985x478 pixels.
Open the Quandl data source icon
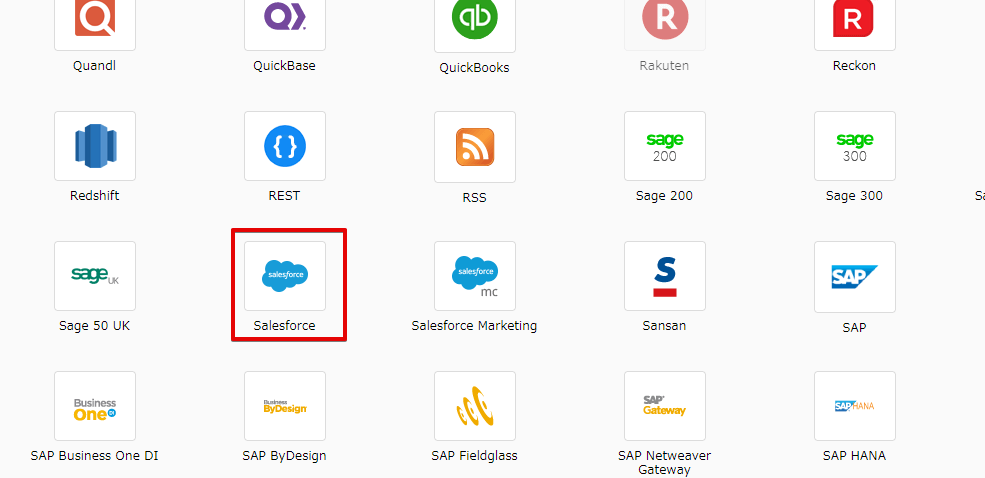(x=95, y=20)
